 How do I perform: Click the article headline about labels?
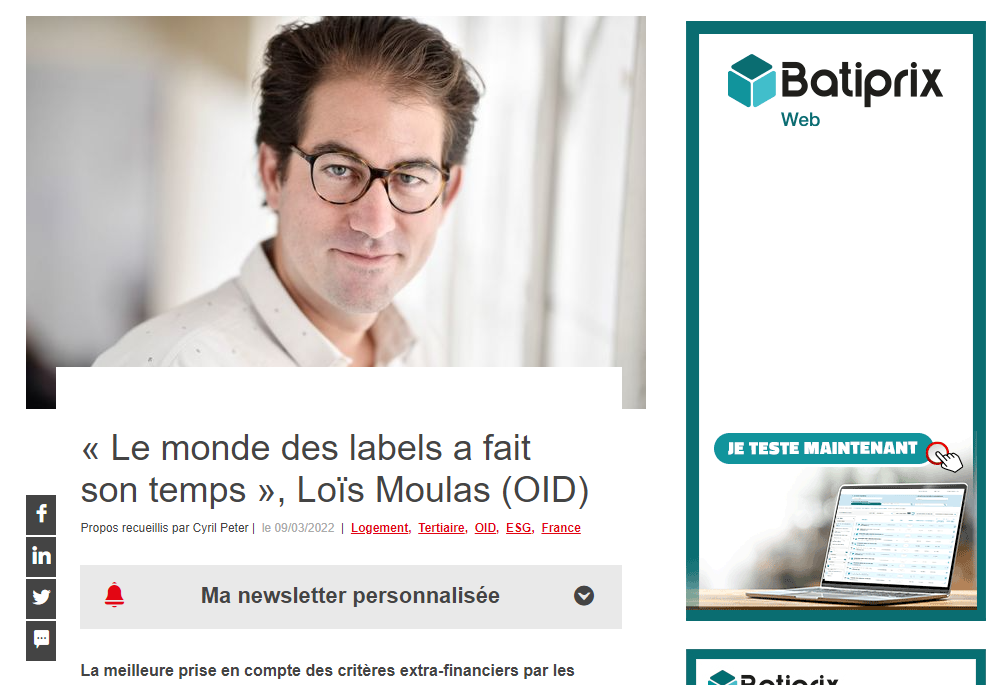335,469
